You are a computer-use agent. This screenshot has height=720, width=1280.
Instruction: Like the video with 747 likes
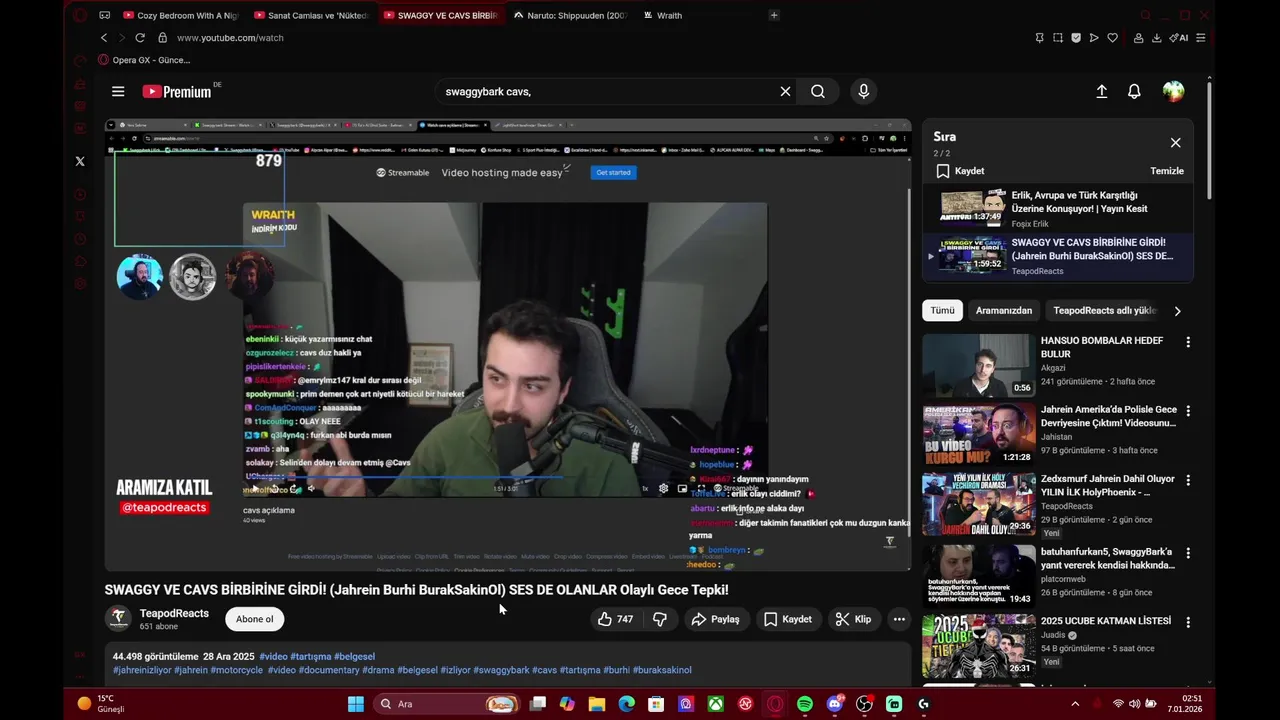click(615, 619)
